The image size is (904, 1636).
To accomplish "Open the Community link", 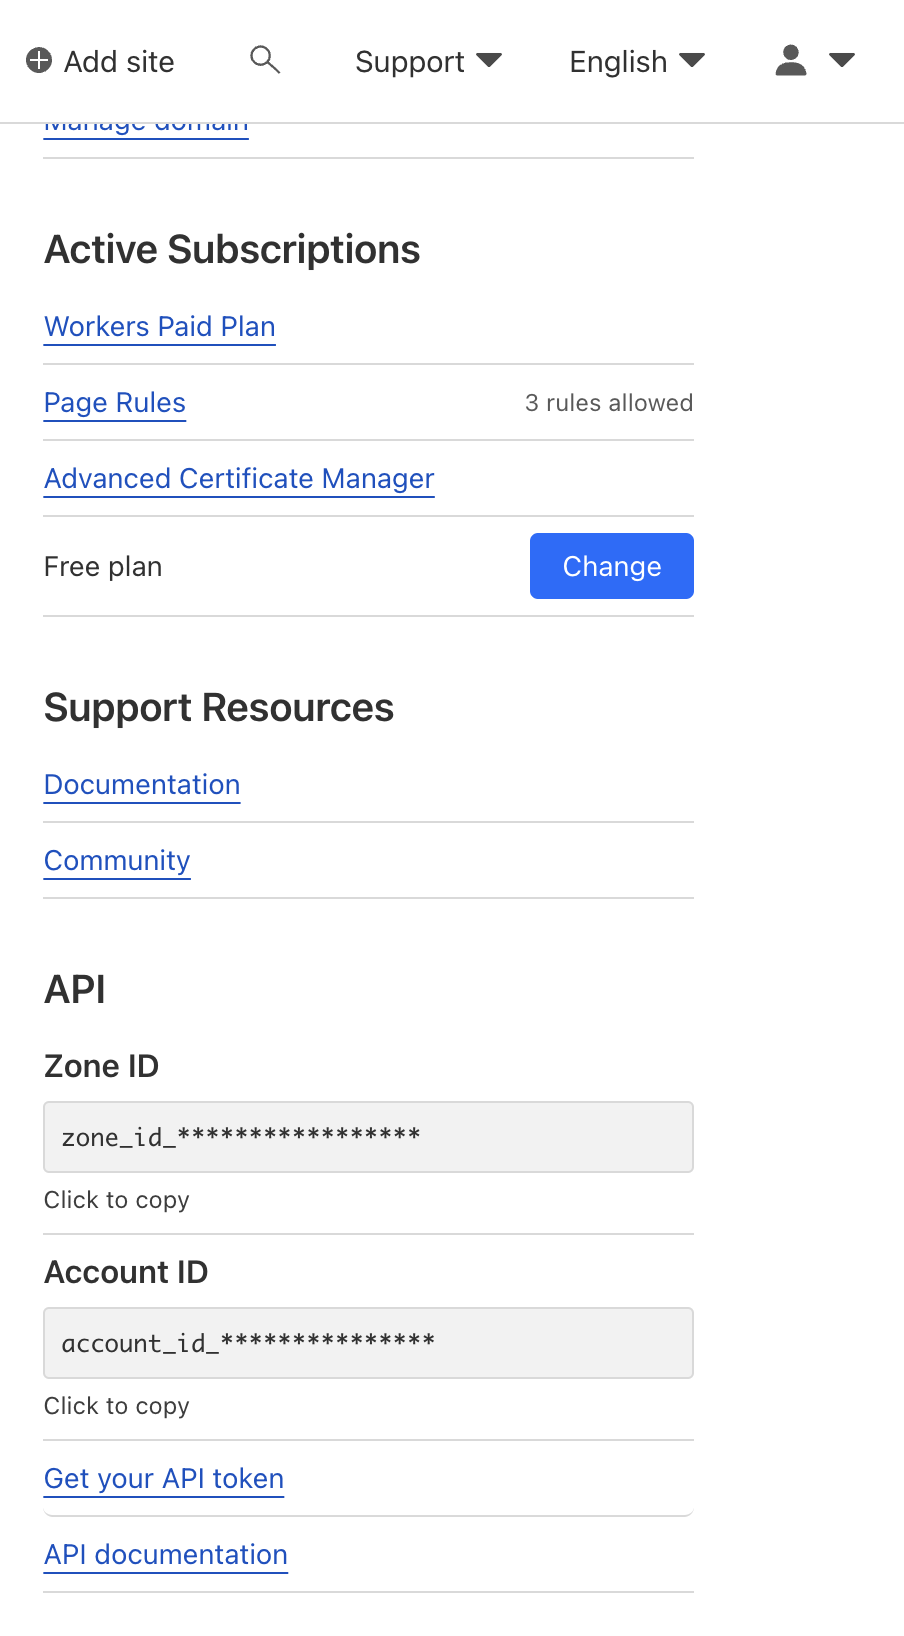I will coord(117,861).
